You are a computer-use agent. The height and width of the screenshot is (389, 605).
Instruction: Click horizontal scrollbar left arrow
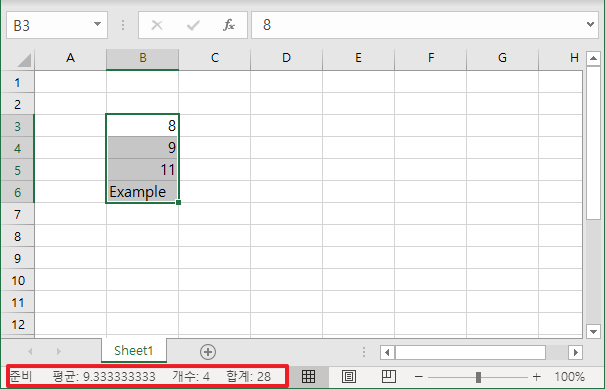coord(387,352)
